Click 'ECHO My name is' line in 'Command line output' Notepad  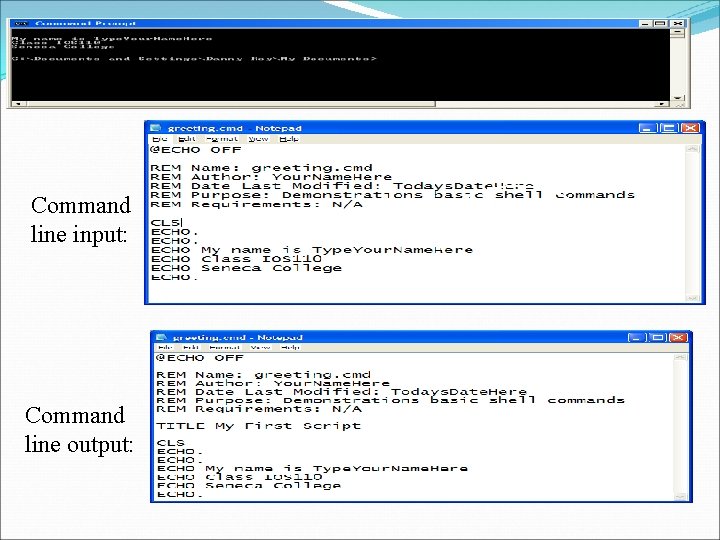(x=312, y=468)
